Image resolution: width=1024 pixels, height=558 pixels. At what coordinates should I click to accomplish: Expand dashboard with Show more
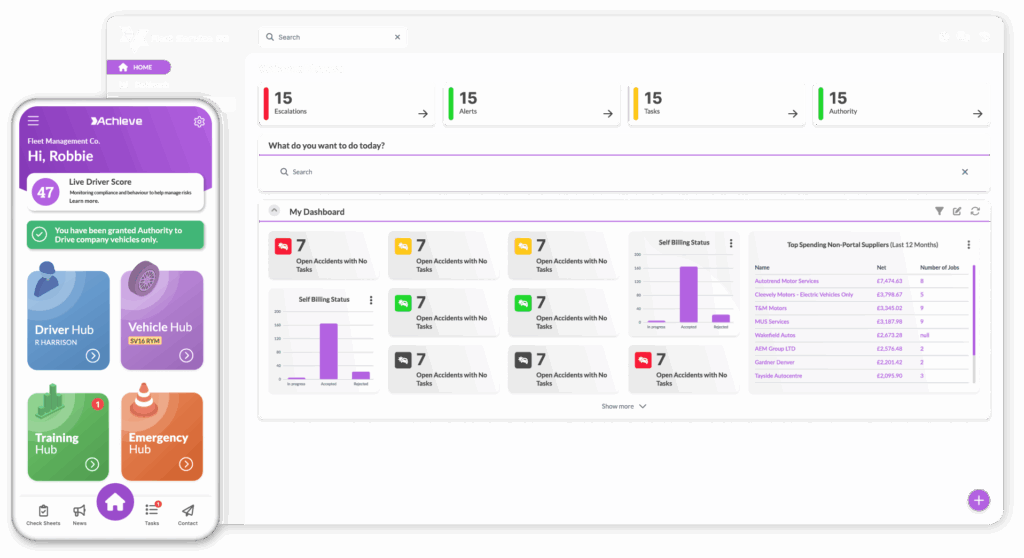(624, 406)
